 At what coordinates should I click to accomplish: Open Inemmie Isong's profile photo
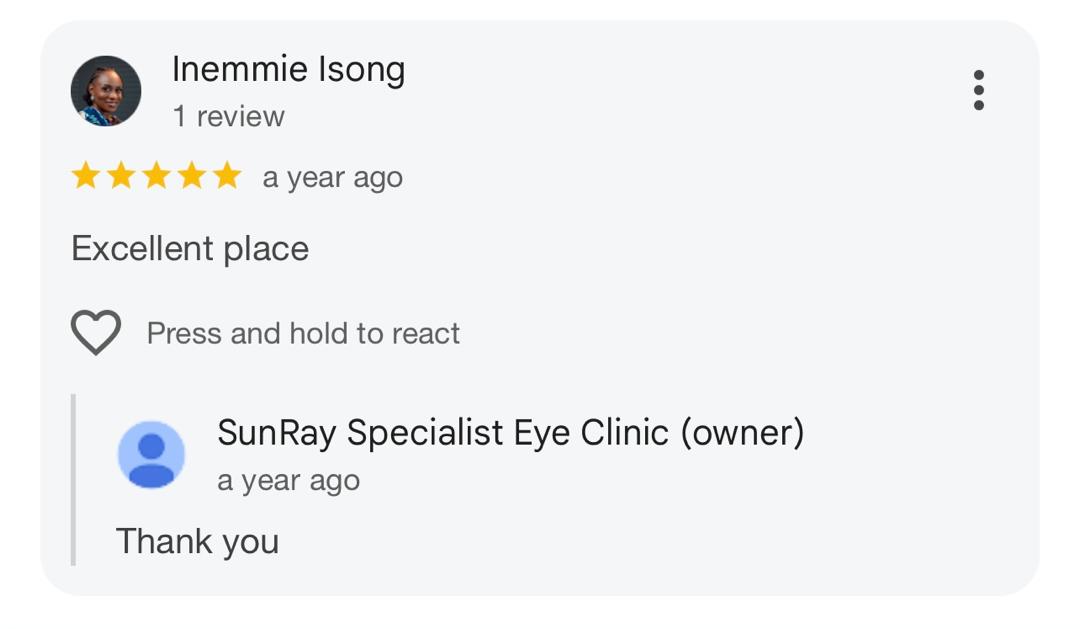(106, 91)
